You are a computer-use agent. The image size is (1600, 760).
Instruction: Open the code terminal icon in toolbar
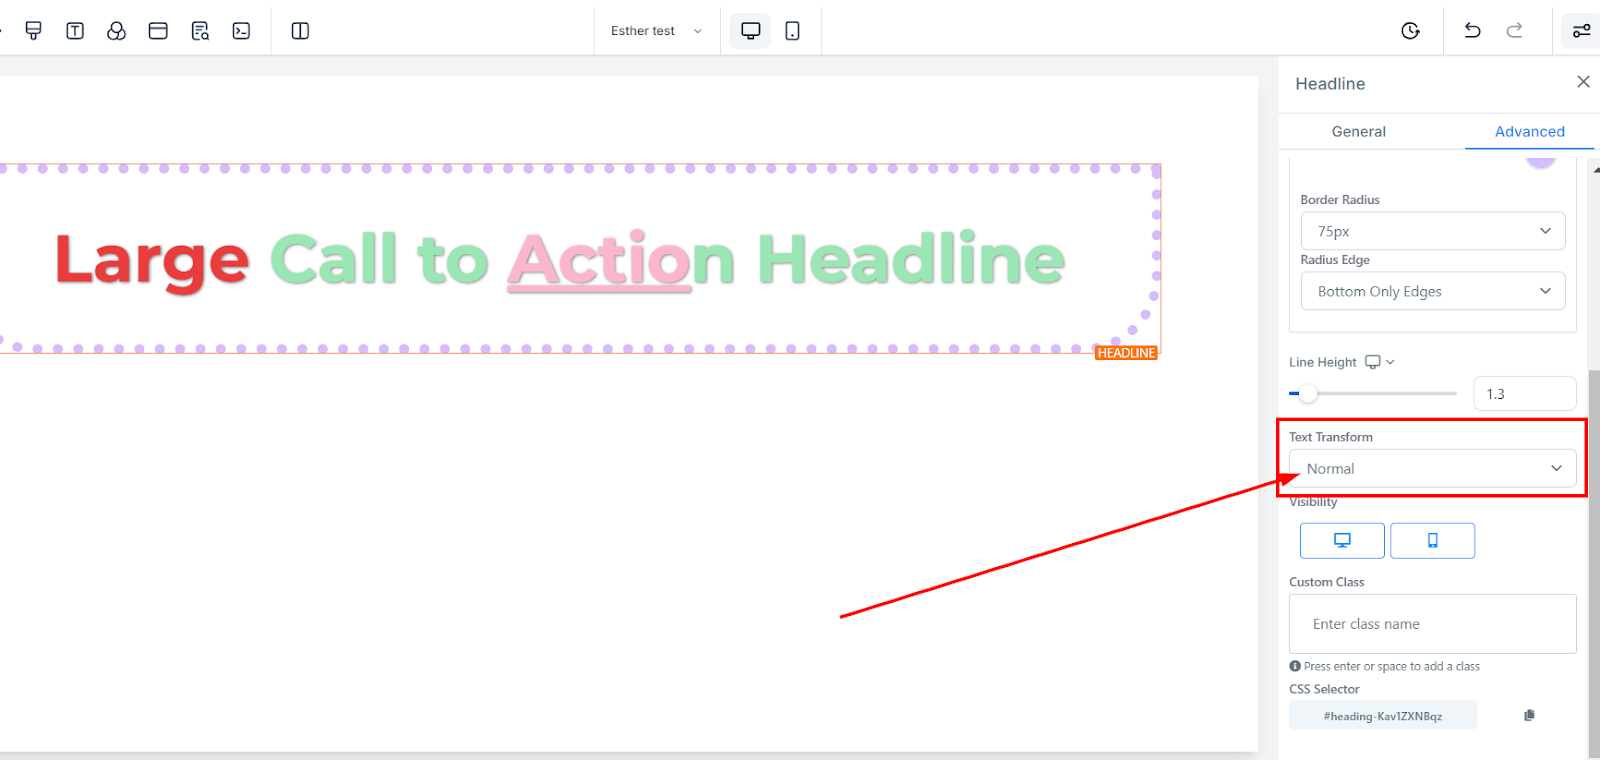[x=241, y=31]
